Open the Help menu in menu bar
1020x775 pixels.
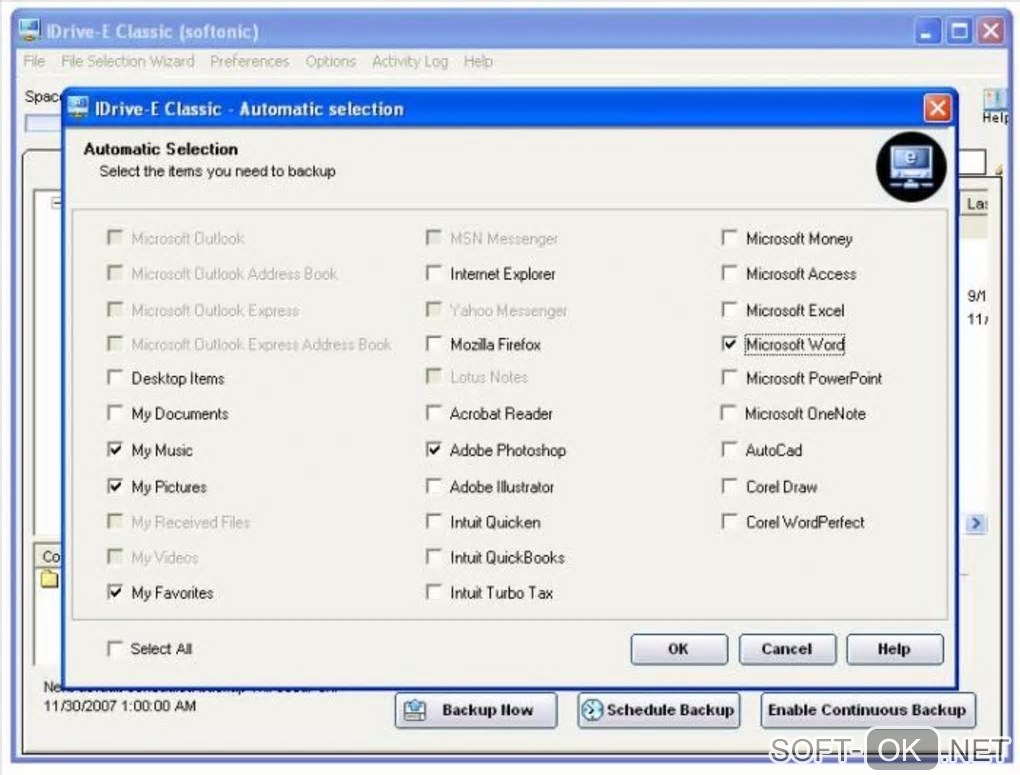(478, 61)
